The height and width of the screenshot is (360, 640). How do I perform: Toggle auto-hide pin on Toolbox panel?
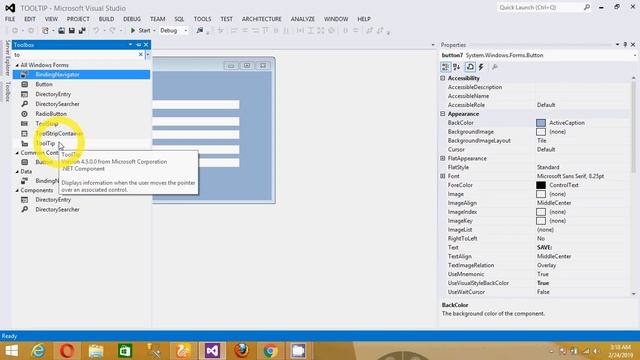pyautogui.click(x=138, y=44)
